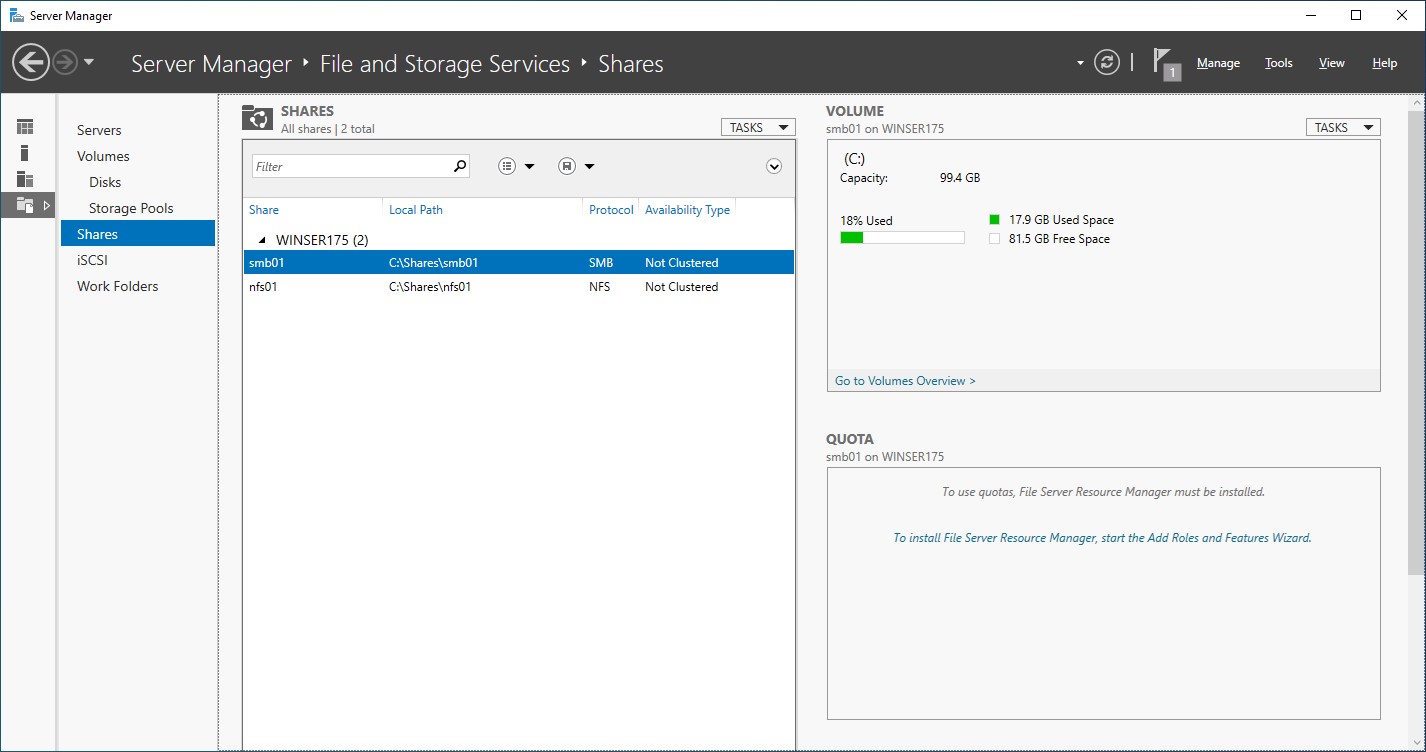The height and width of the screenshot is (752, 1426).
Task: Minimize the Server Manager window
Action: pyautogui.click(x=1311, y=15)
